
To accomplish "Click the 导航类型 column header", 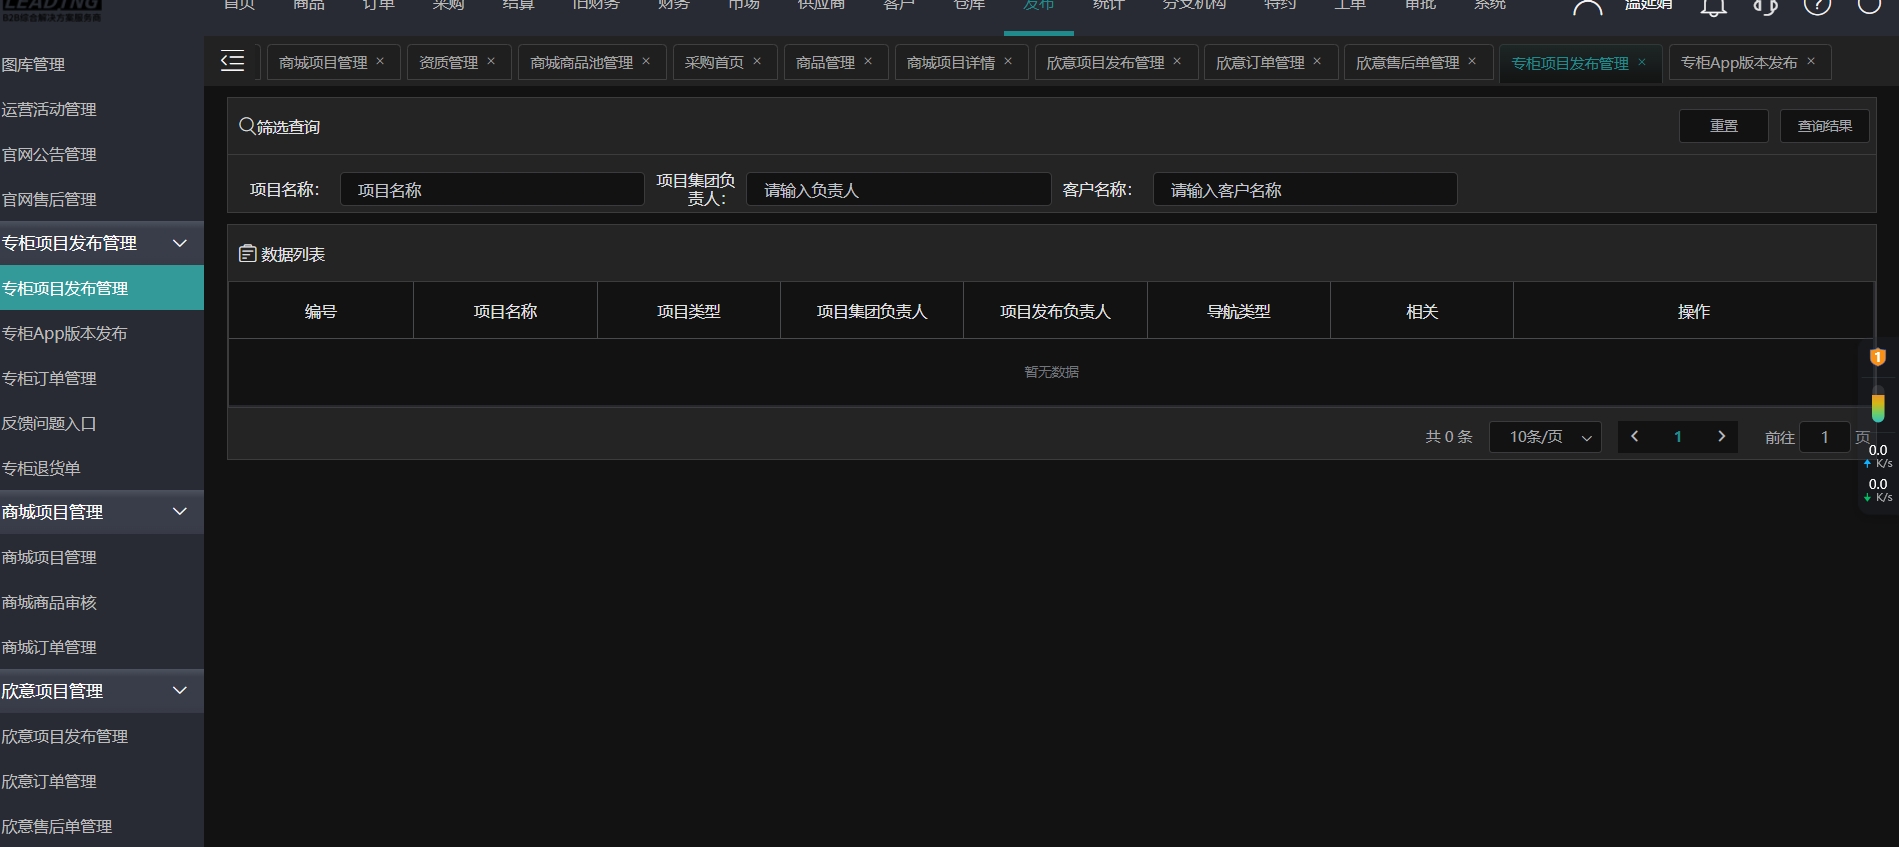I will click(1239, 311).
